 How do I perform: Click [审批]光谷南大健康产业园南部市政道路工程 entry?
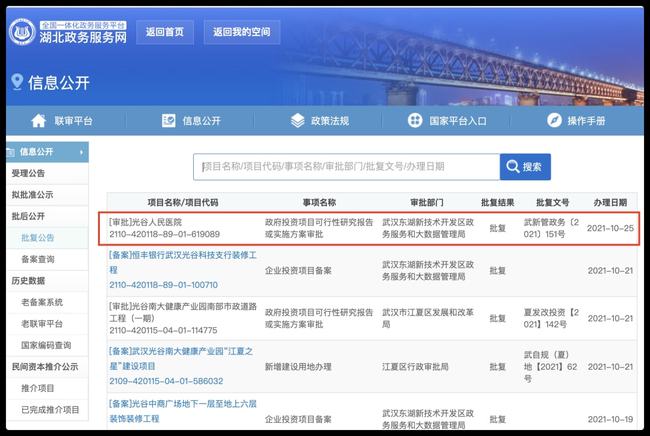pyautogui.click(x=183, y=312)
